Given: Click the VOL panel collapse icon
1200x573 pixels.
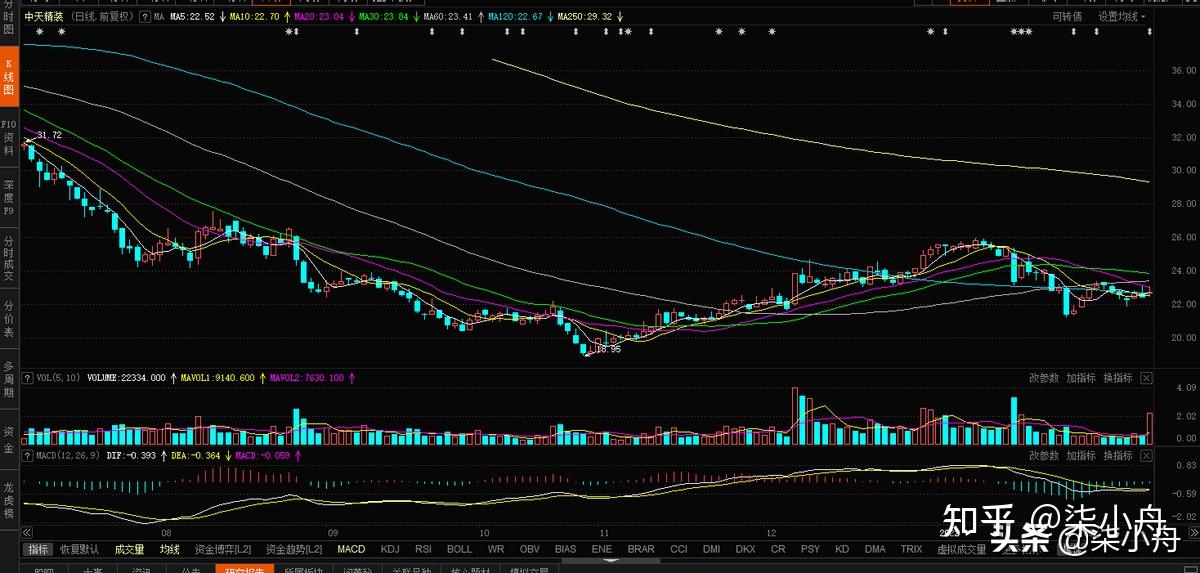Looking at the screenshot, I should click(x=28, y=379).
